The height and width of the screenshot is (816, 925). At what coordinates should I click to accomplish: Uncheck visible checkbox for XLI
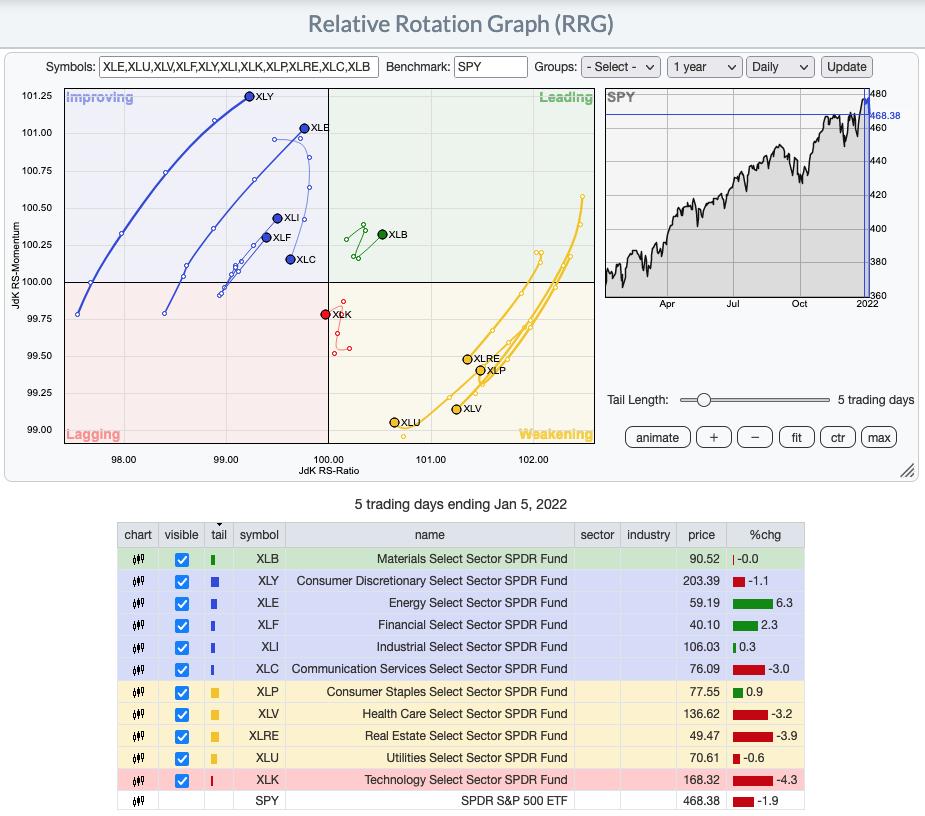pos(182,648)
